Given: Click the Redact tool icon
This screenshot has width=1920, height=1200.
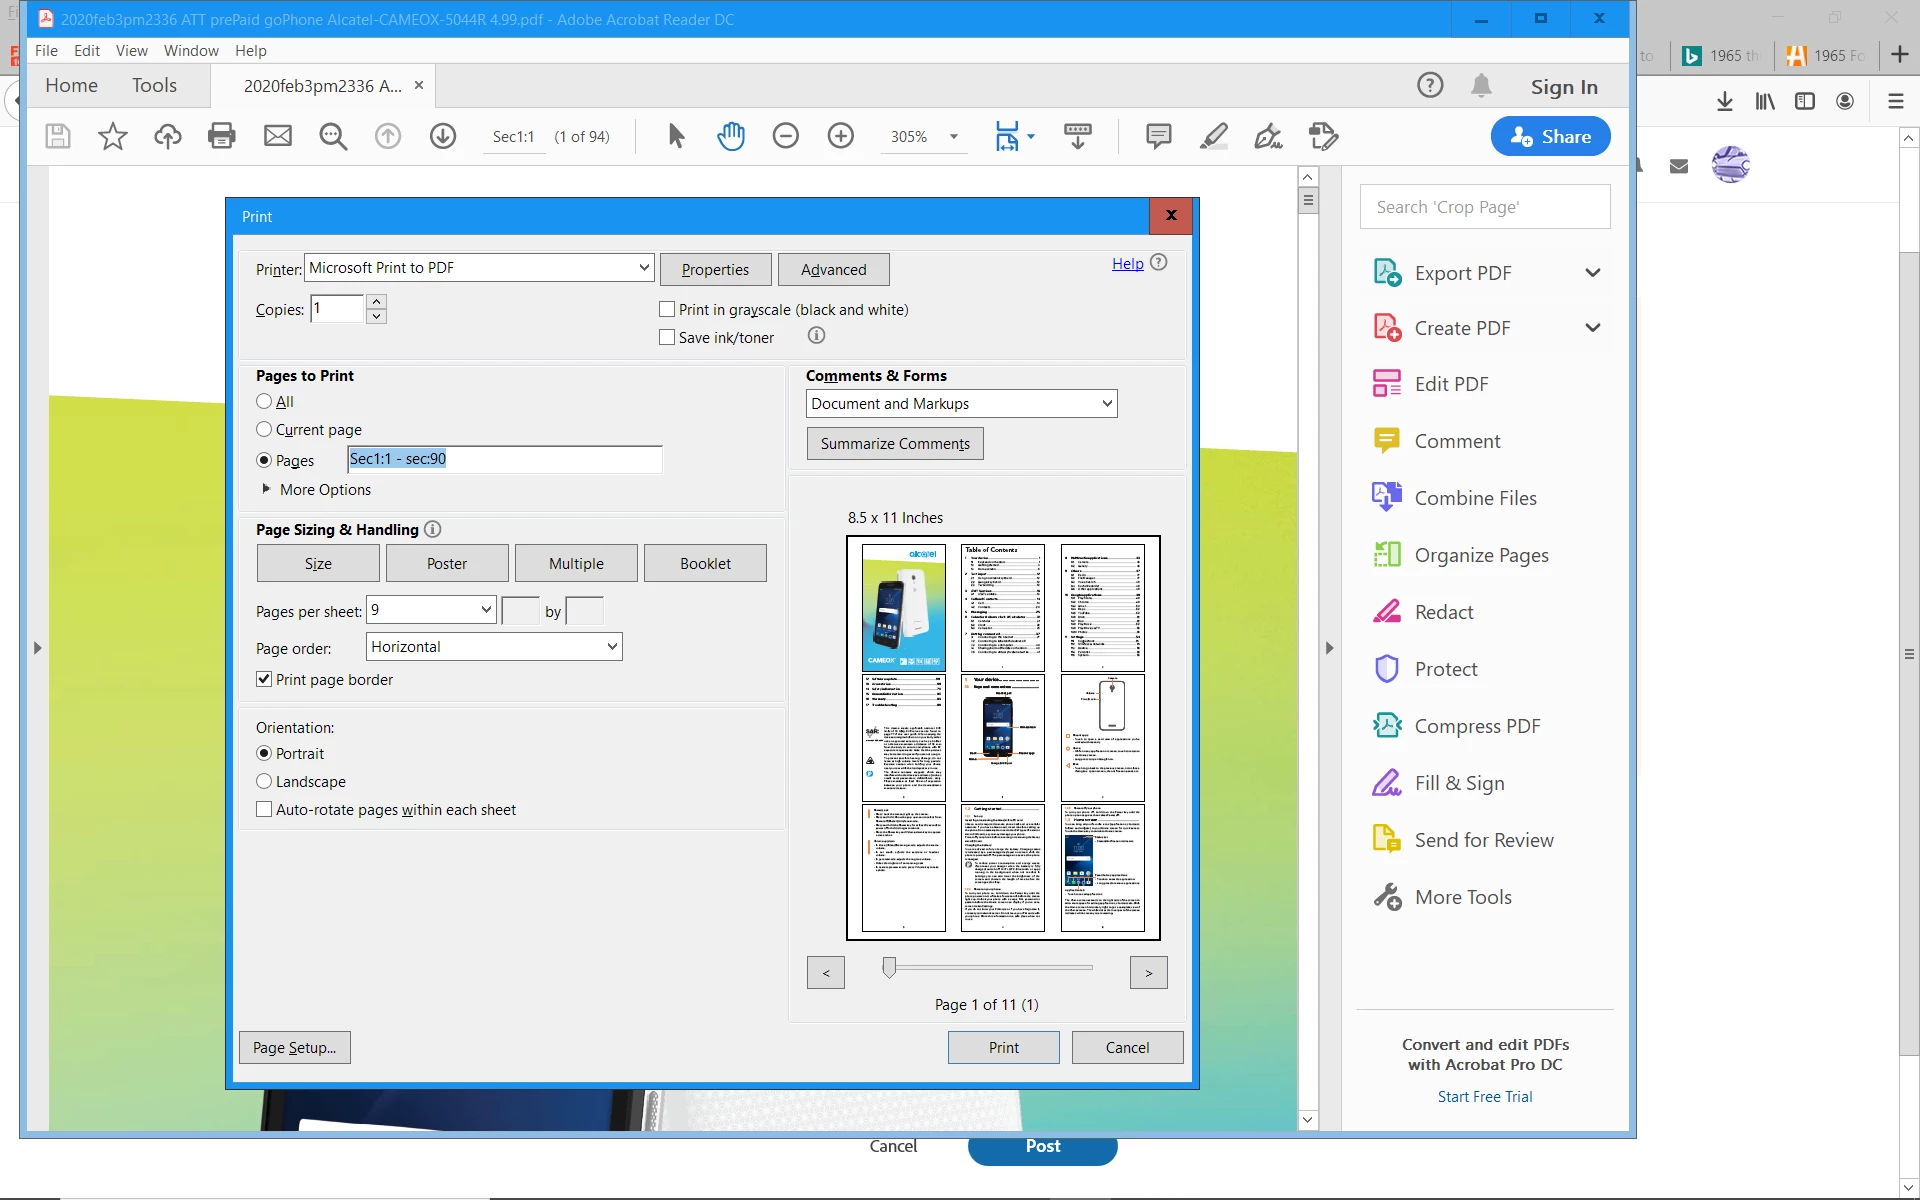Looking at the screenshot, I should [1386, 612].
